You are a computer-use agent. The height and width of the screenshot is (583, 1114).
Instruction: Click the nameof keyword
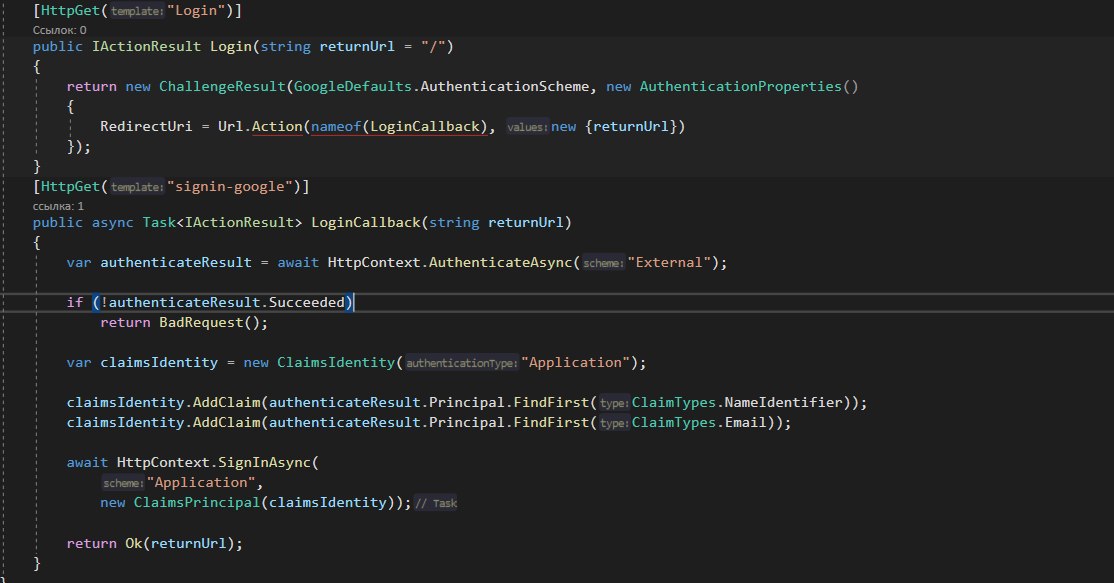336,126
